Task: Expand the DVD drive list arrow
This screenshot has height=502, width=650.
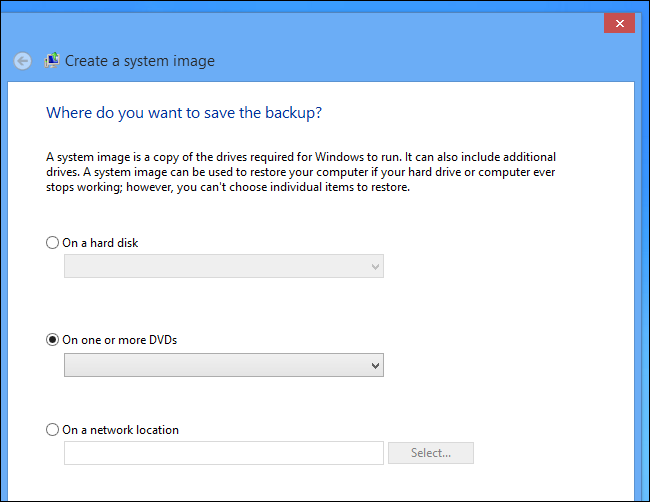Action: point(375,366)
